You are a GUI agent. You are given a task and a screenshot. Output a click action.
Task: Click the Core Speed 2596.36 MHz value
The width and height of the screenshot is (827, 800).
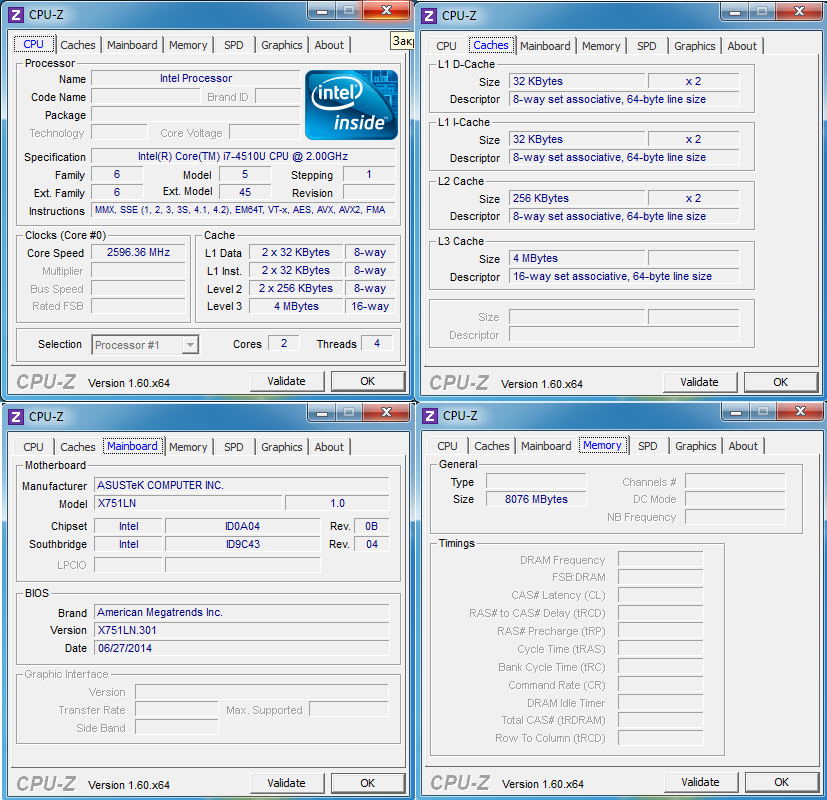(138, 252)
